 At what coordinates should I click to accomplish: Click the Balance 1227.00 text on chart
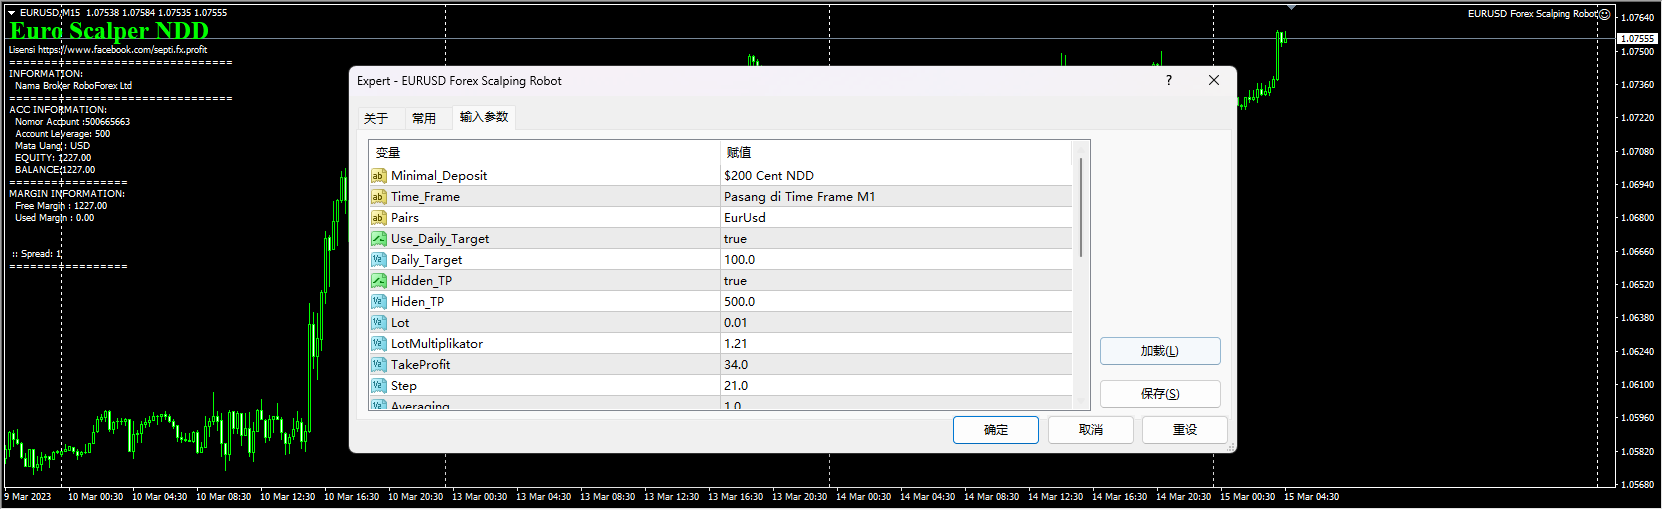[x=55, y=170]
